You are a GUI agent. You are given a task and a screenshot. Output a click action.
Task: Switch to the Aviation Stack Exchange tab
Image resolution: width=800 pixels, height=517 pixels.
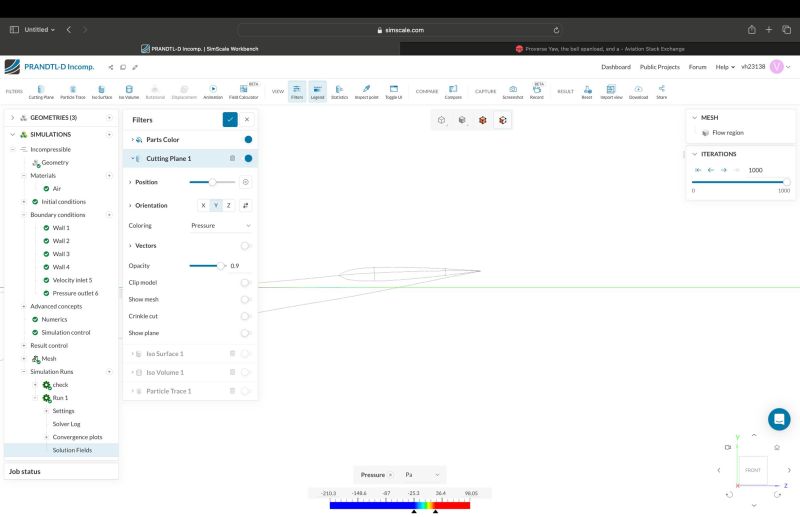click(x=599, y=49)
